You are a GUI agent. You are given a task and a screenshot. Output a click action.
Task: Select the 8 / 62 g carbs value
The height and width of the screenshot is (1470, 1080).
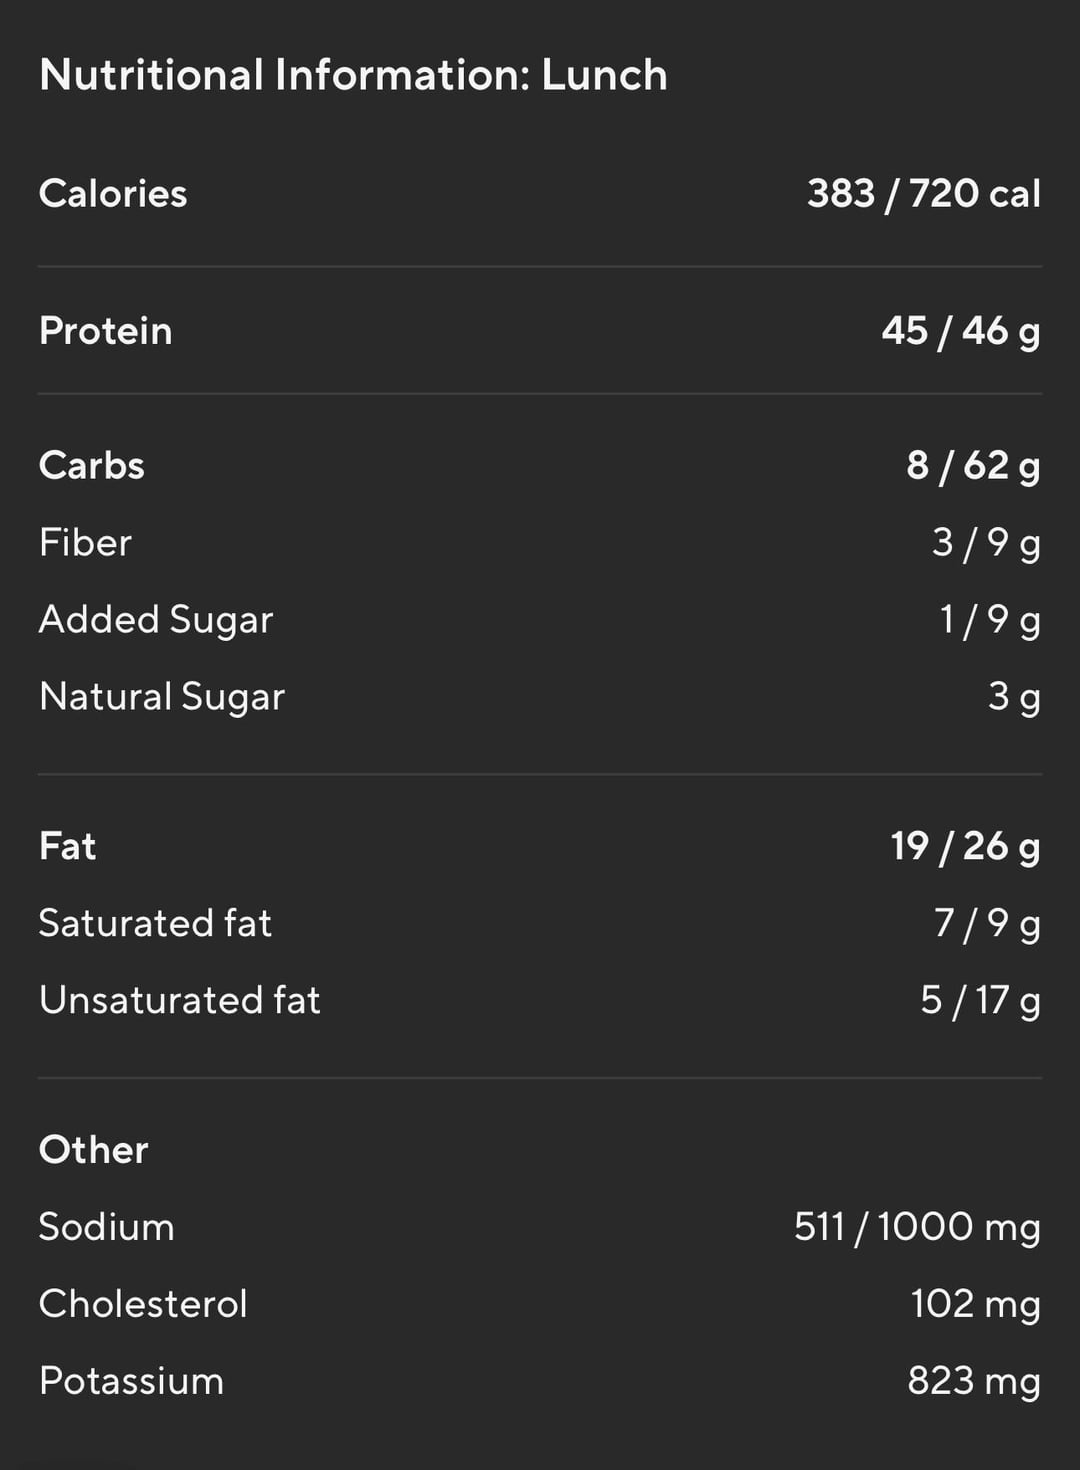(x=974, y=466)
